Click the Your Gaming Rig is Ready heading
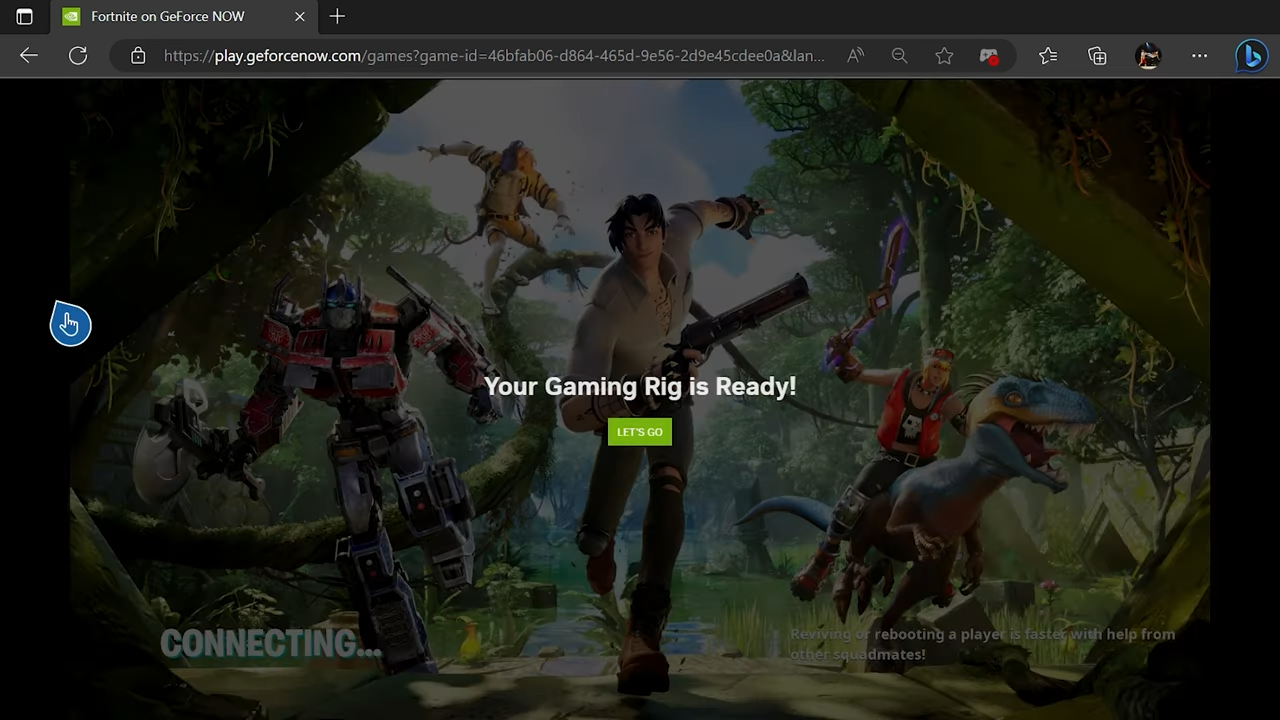The height and width of the screenshot is (720, 1280). tap(640, 386)
